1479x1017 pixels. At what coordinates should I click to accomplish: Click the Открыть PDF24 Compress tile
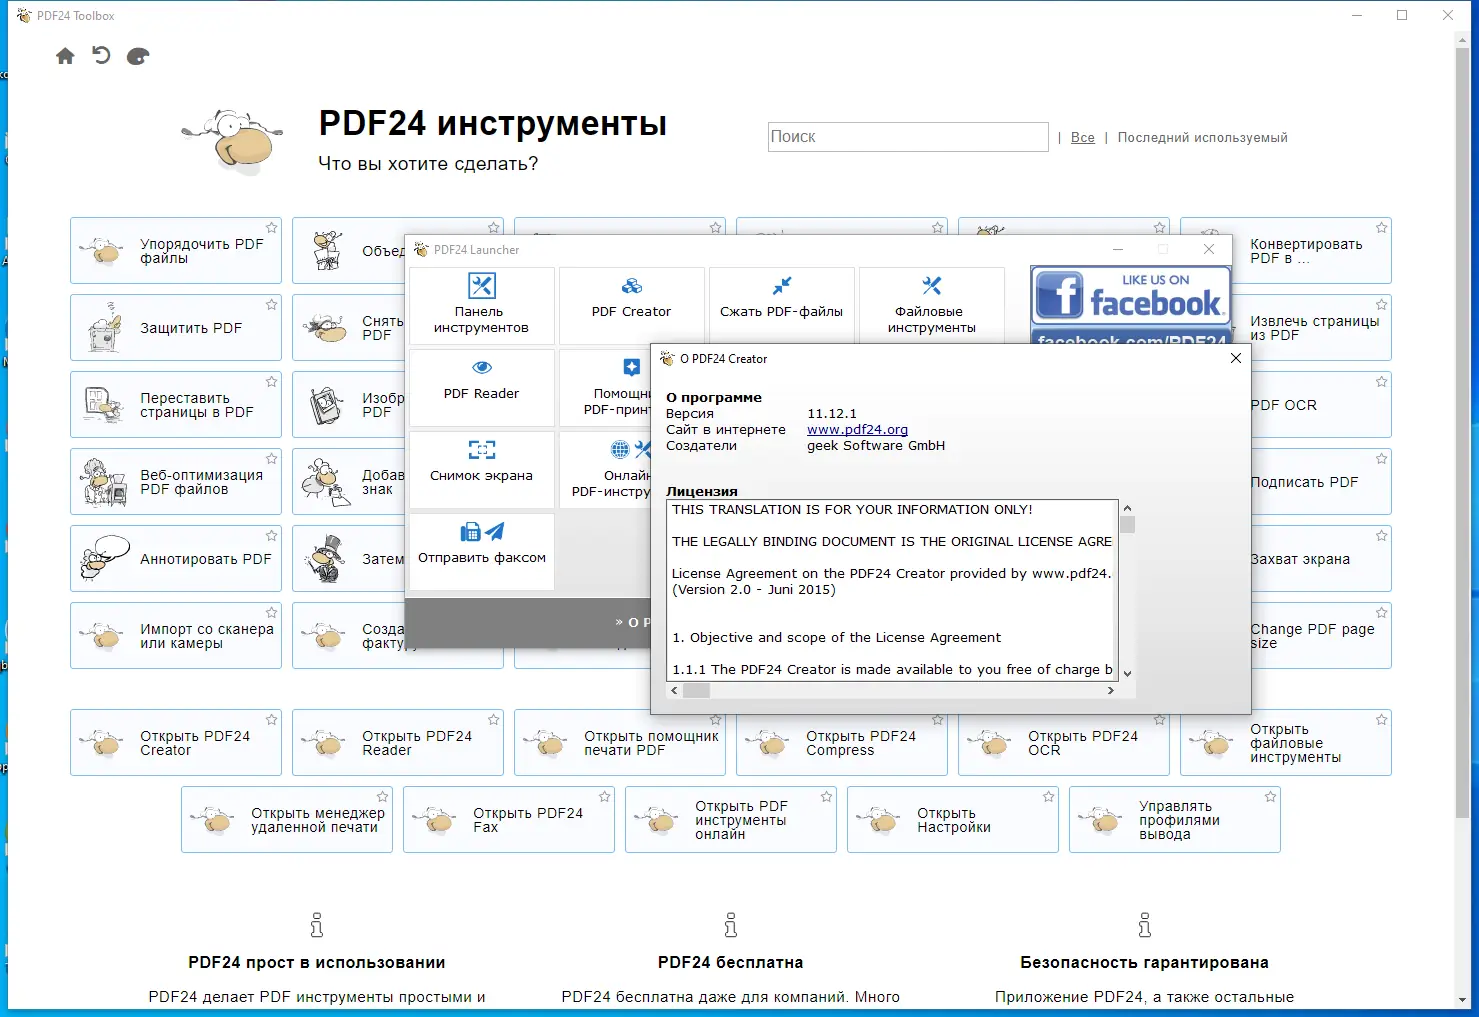pos(842,743)
